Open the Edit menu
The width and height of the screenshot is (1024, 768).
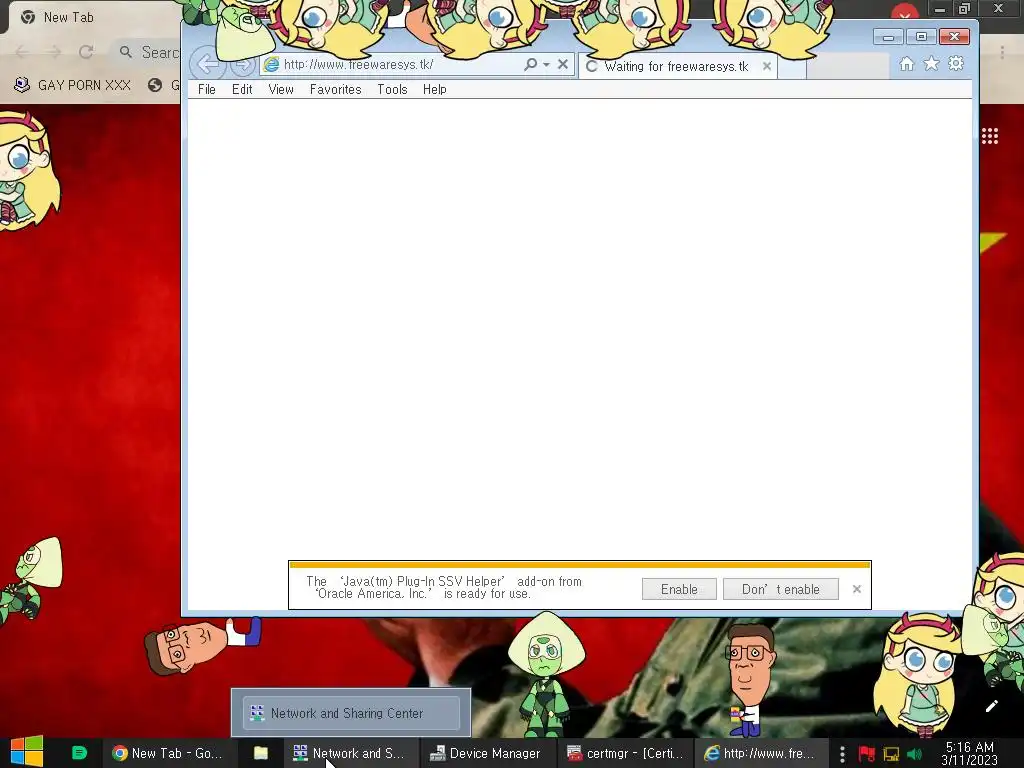pyautogui.click(x=242, y=89)
